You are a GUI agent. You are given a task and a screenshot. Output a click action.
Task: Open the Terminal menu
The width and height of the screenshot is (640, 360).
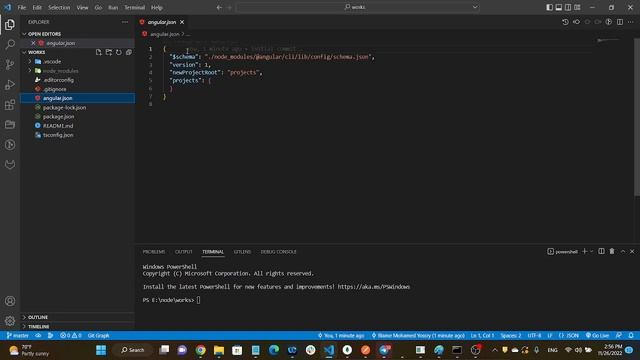134,7
